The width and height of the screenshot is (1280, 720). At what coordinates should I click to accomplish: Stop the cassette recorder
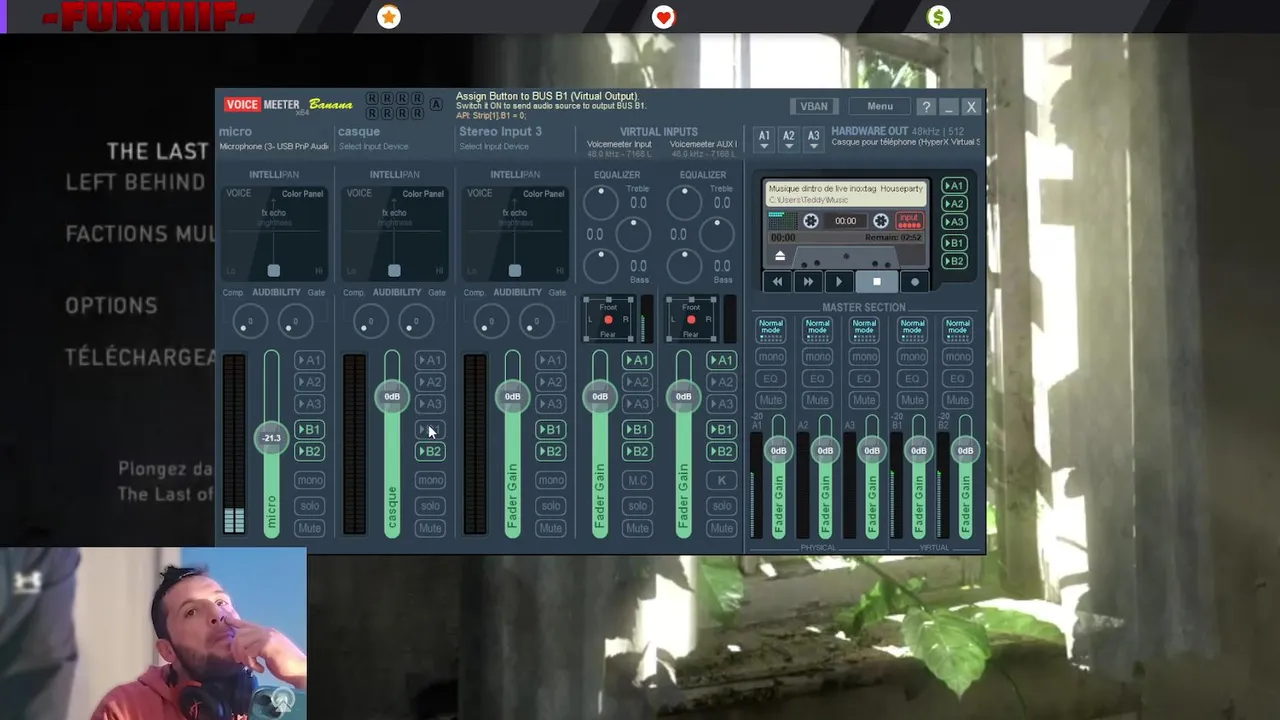point(877,282)
